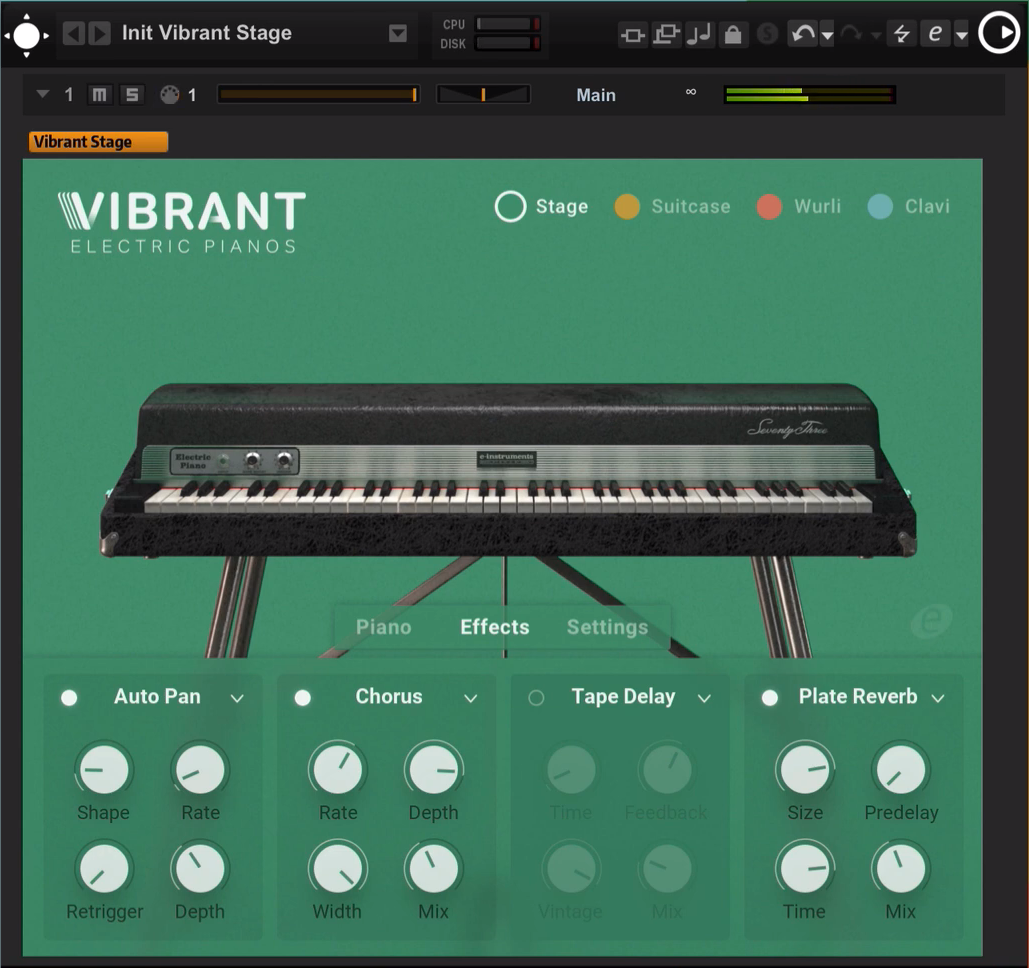Open the Tape Delay effect type chevron
The image size is (1029, 968).
coord(704,698)
